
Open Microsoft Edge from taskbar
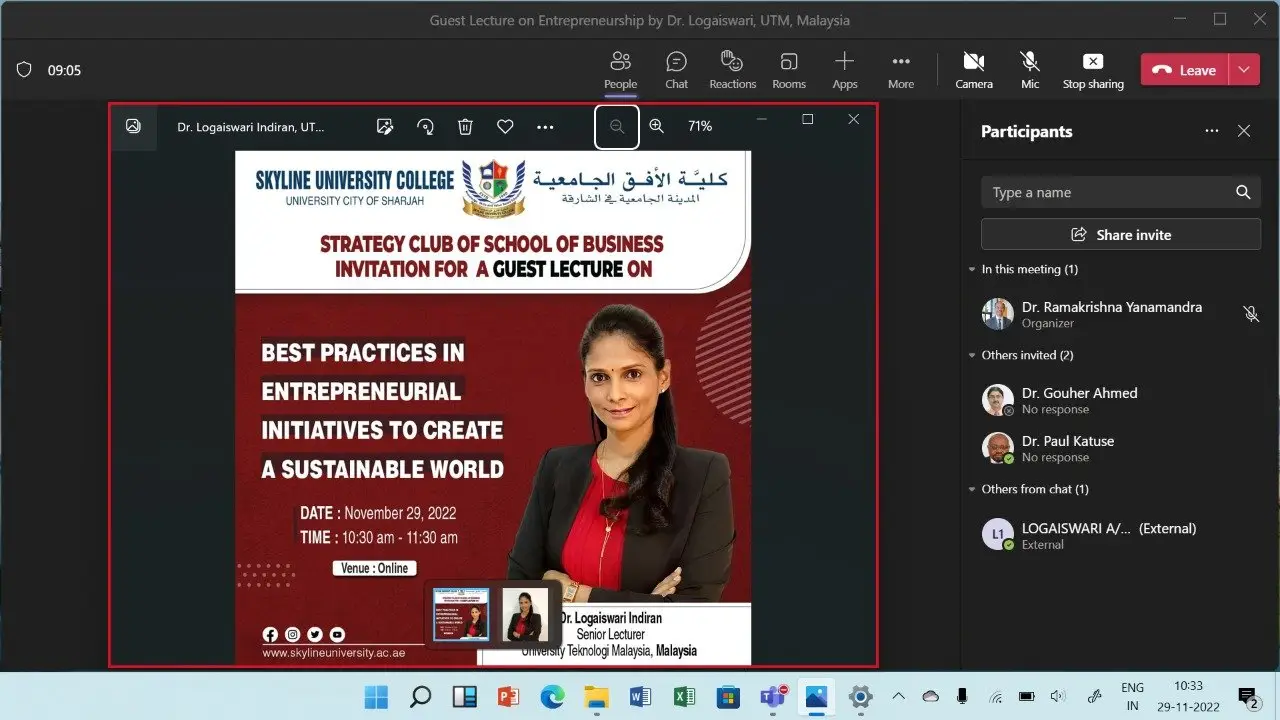click(553, 696)
